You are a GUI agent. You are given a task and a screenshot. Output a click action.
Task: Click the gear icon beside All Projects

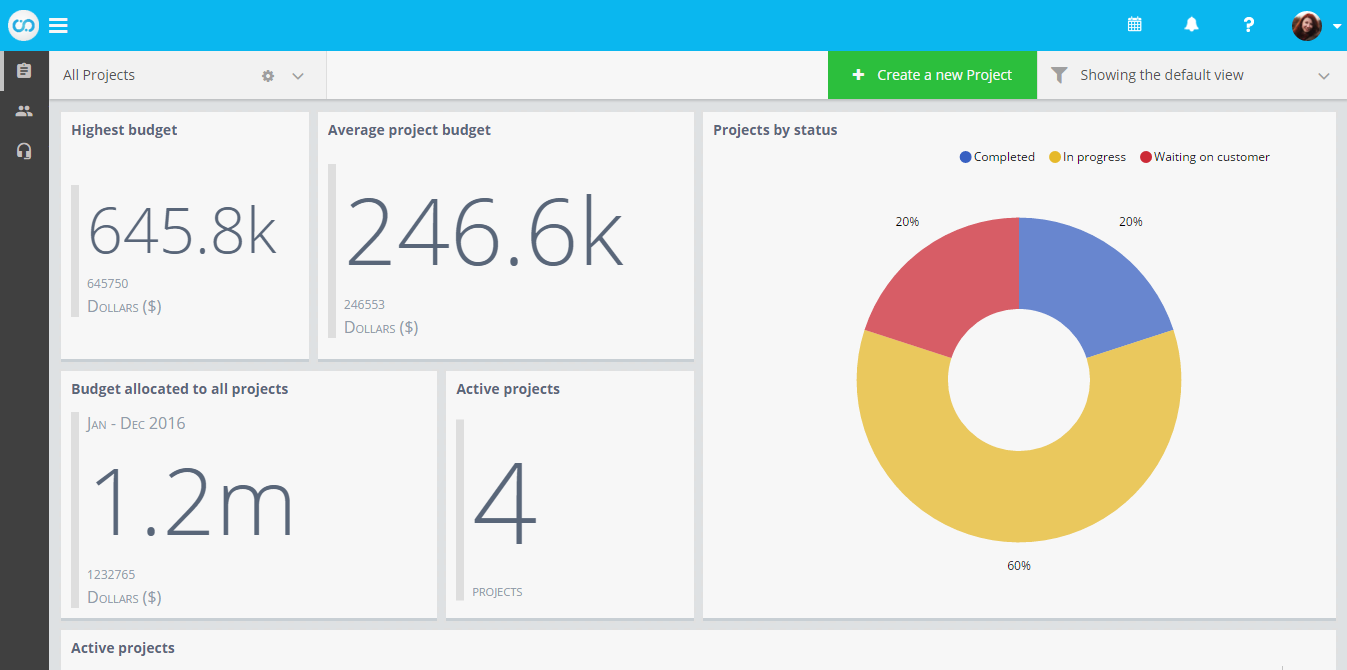tap(268, 76)
